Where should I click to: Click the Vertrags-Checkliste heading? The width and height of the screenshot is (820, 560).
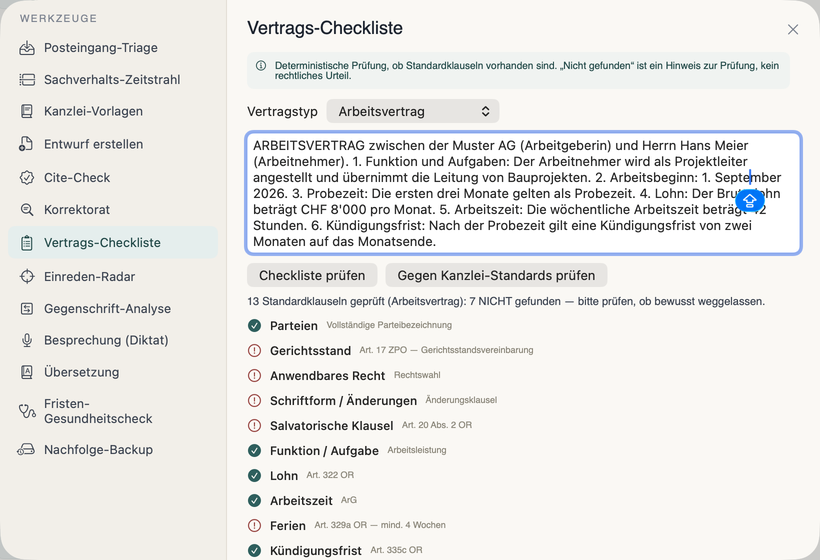click(x=325, y=28)
